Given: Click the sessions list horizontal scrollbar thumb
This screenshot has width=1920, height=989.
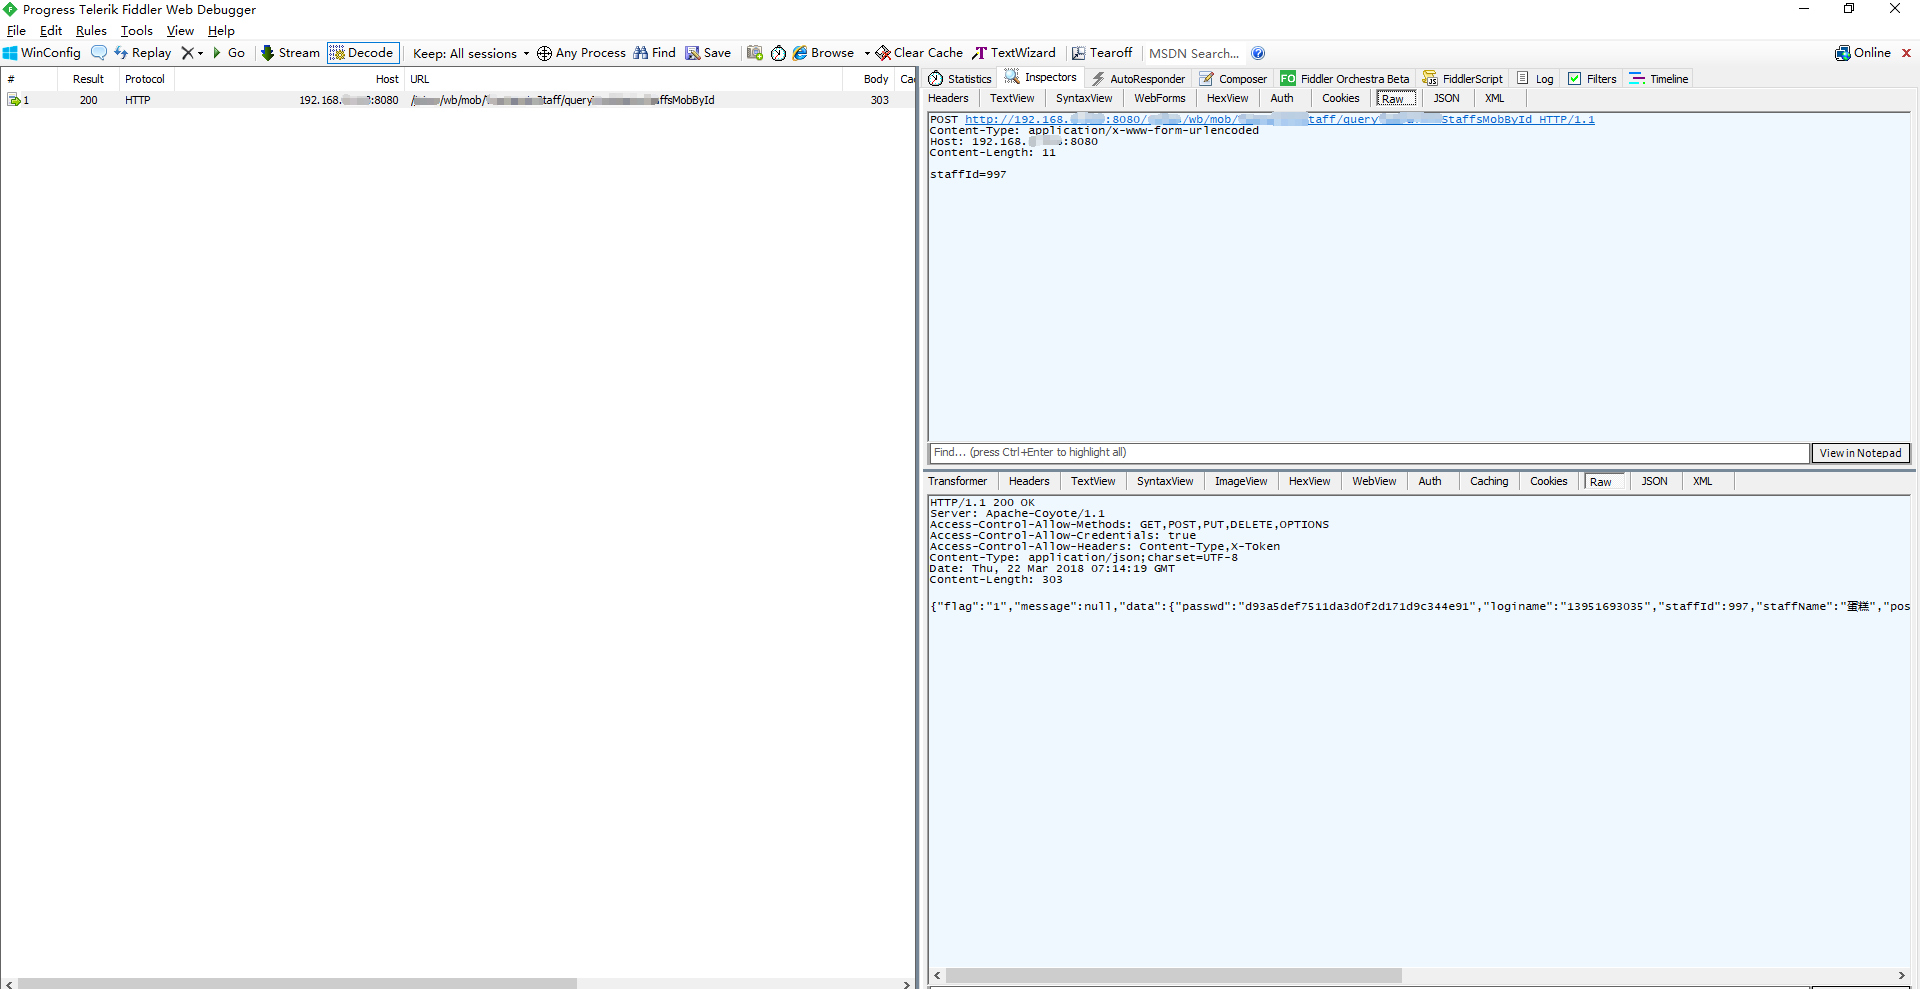Looking at the screenshot, I should pos(297,984).
